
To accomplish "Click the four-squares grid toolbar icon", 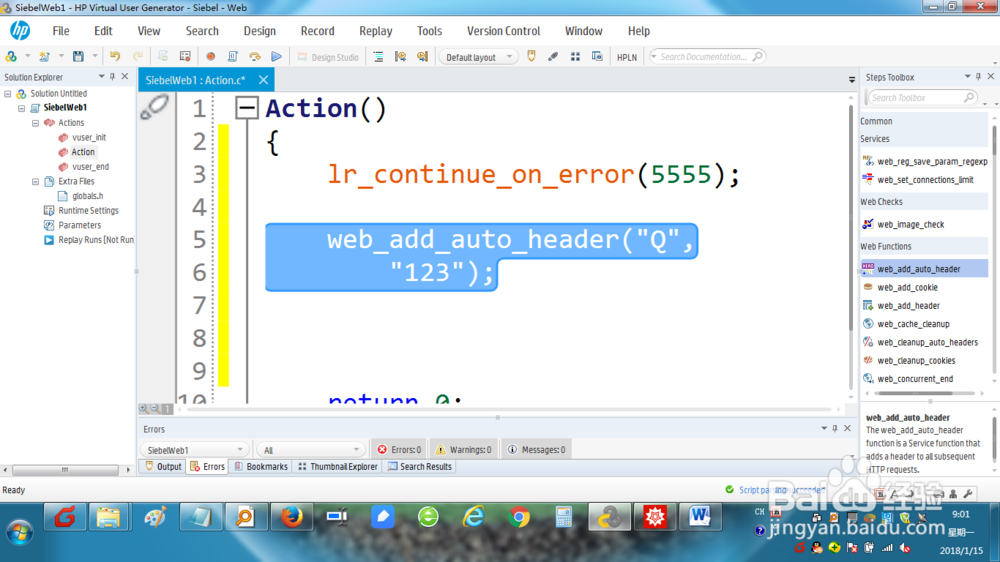I will pos(575,56).
